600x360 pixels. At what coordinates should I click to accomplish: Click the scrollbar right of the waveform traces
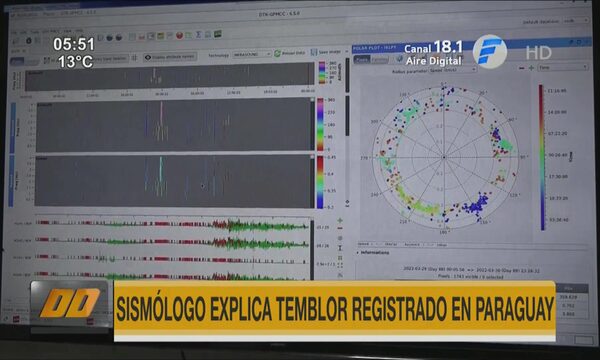click(x=312, y=249)
